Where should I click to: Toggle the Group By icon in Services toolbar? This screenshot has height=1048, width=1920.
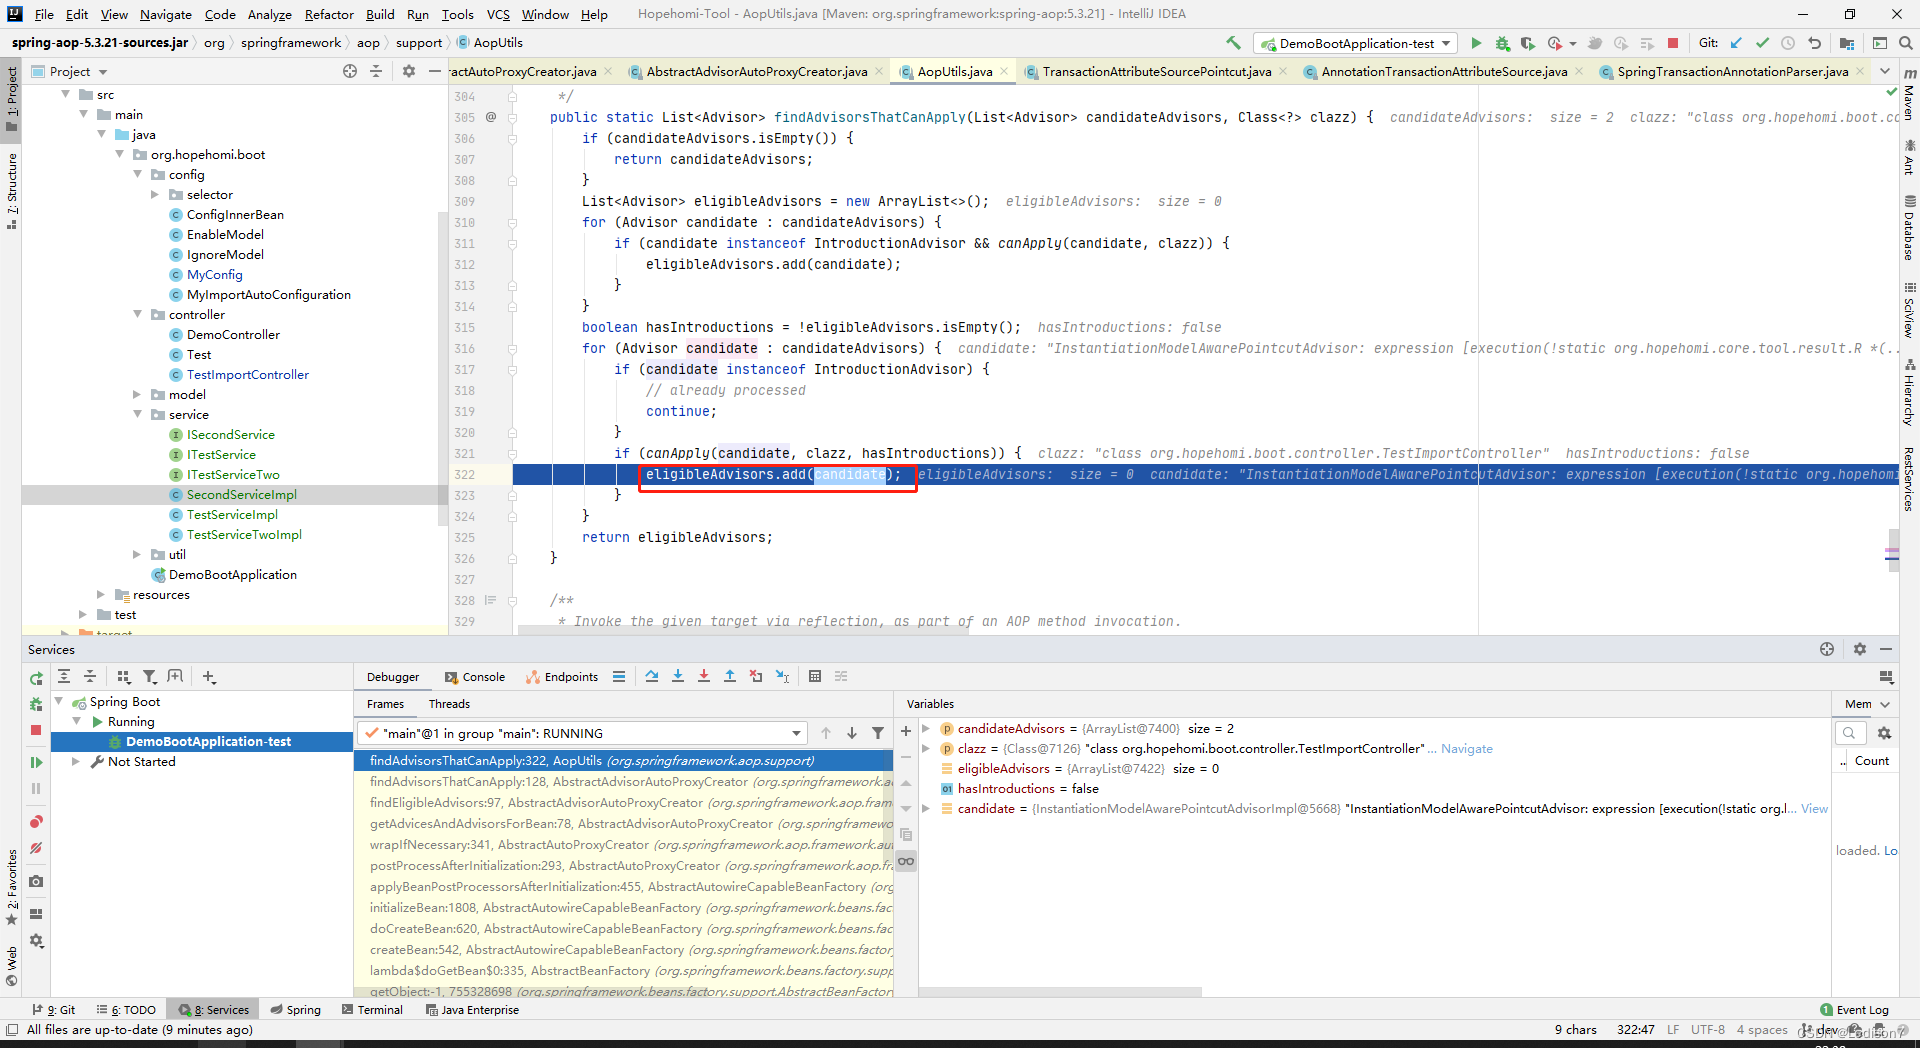(124, 677)
